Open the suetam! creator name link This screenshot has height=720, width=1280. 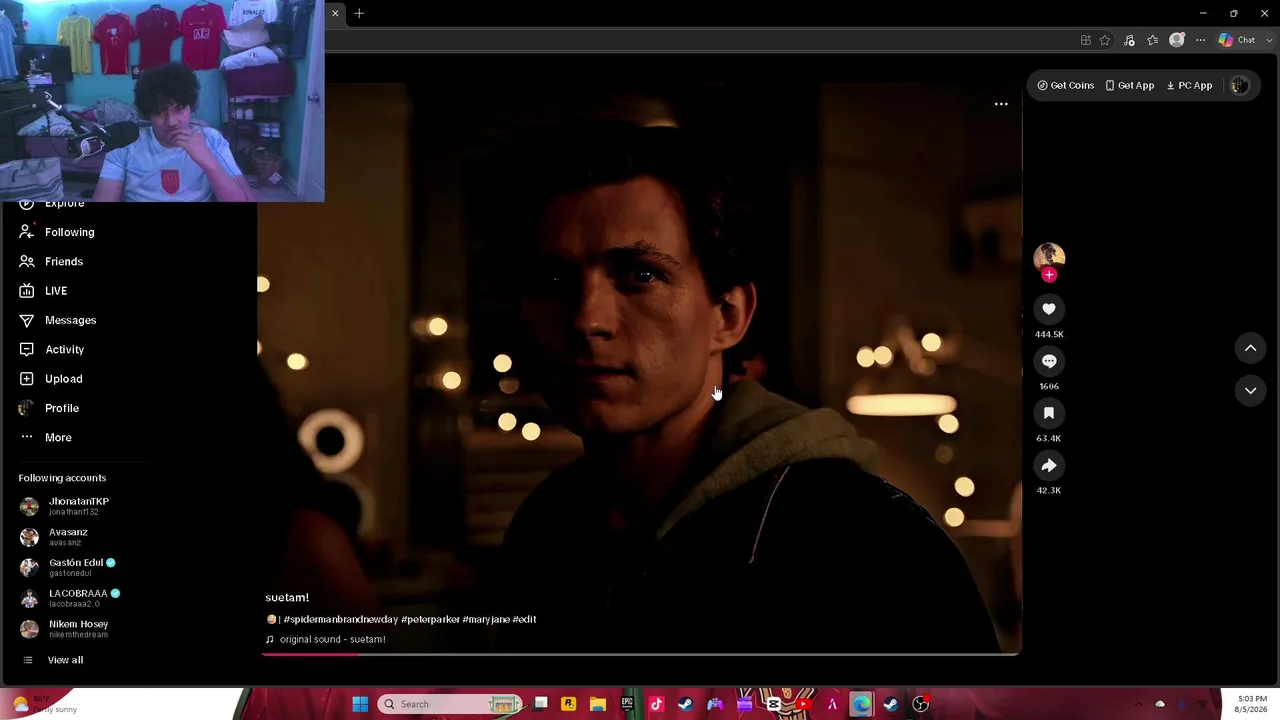[287, 598]
